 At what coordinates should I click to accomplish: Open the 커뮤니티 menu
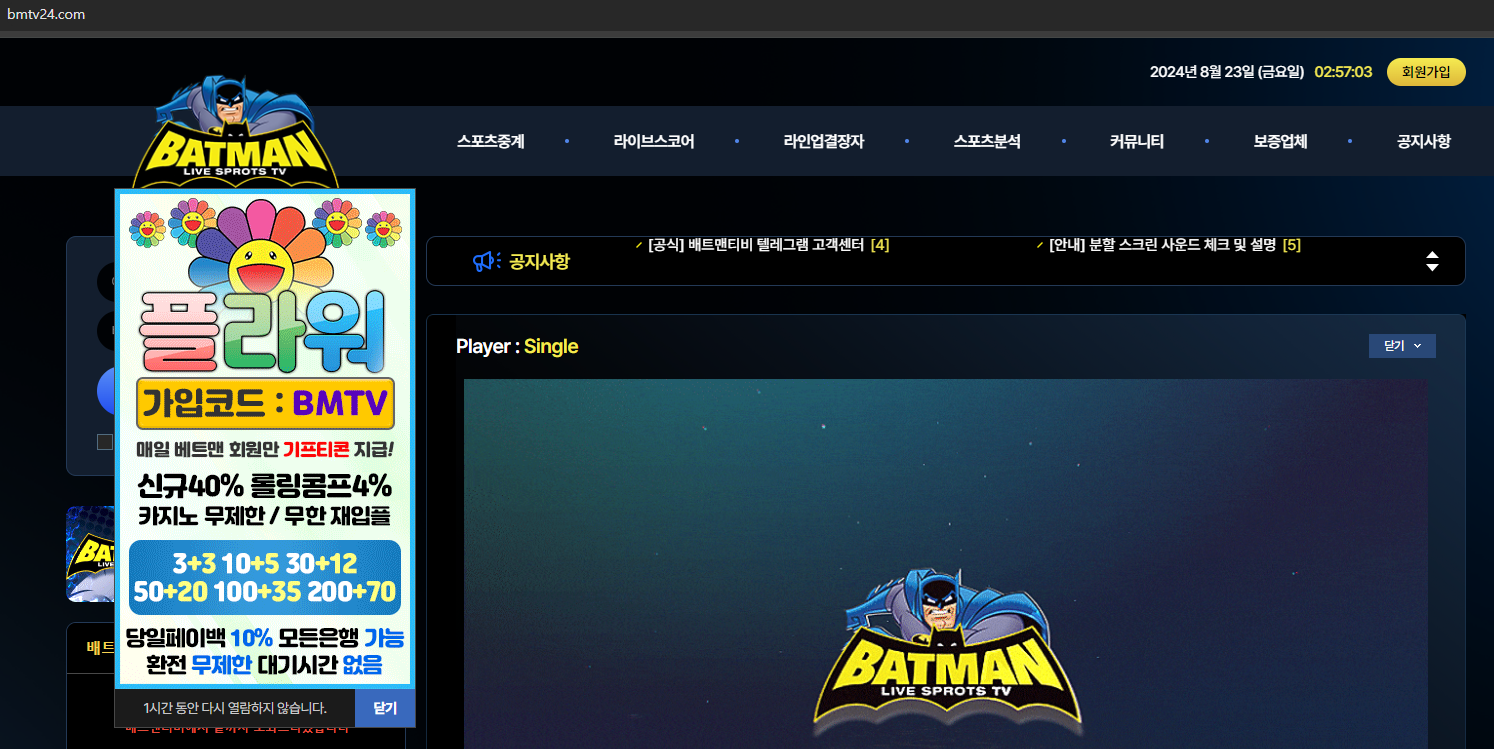click(1136, 142)
